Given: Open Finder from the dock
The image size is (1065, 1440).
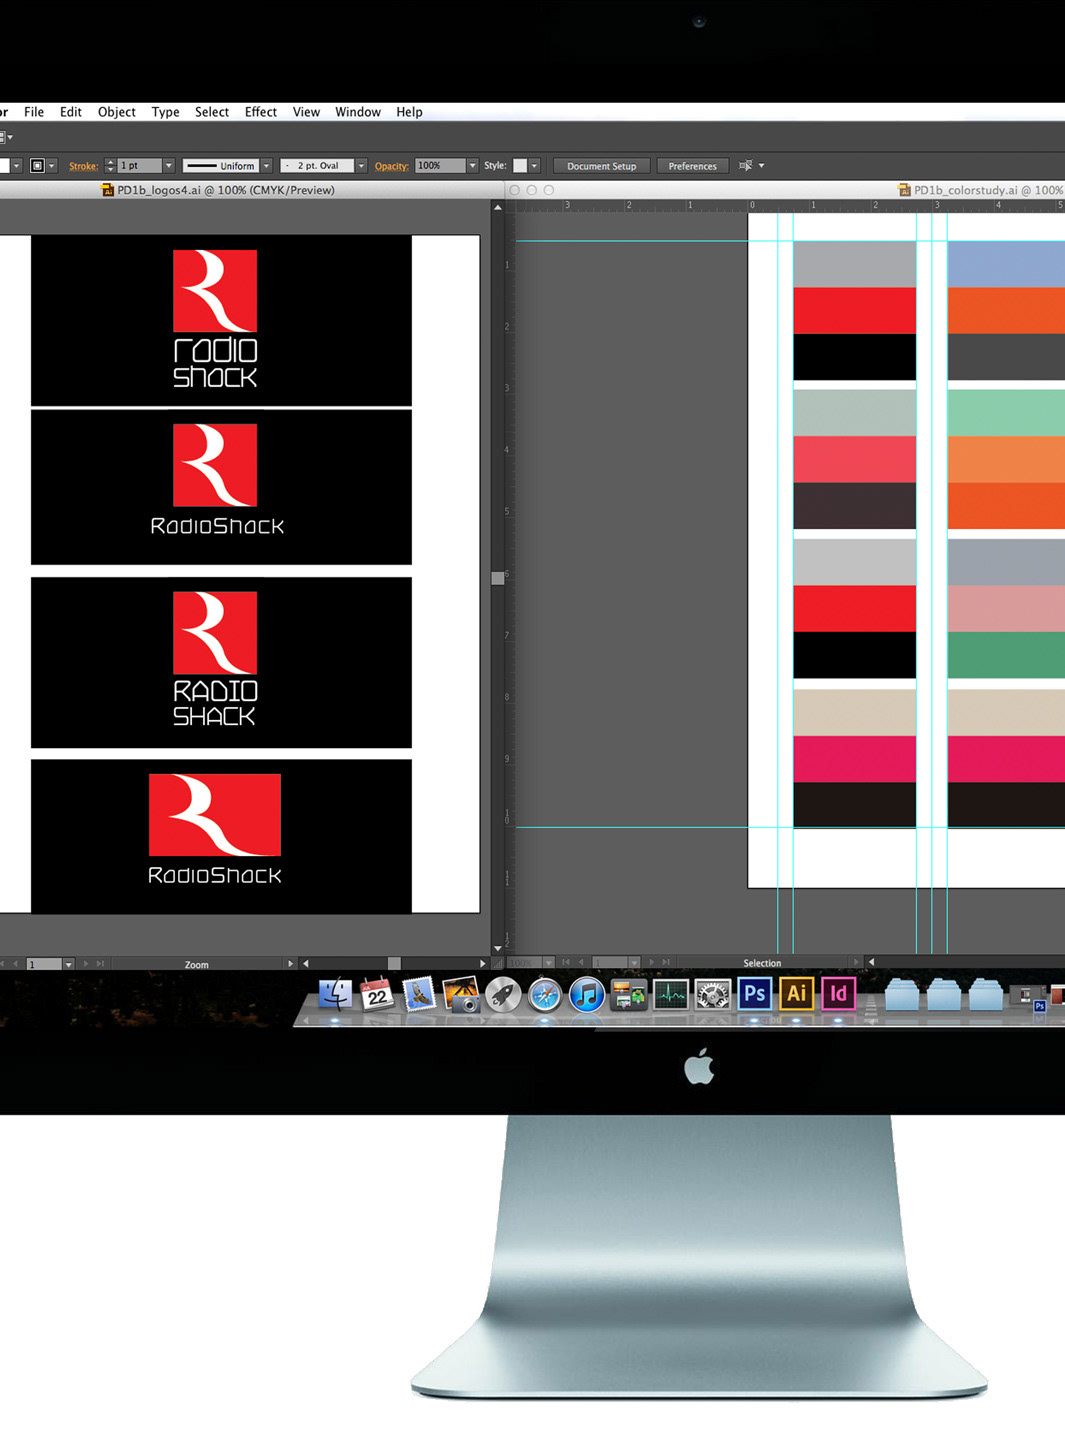Looking at the screenshot, I should [x=335, y=995].
